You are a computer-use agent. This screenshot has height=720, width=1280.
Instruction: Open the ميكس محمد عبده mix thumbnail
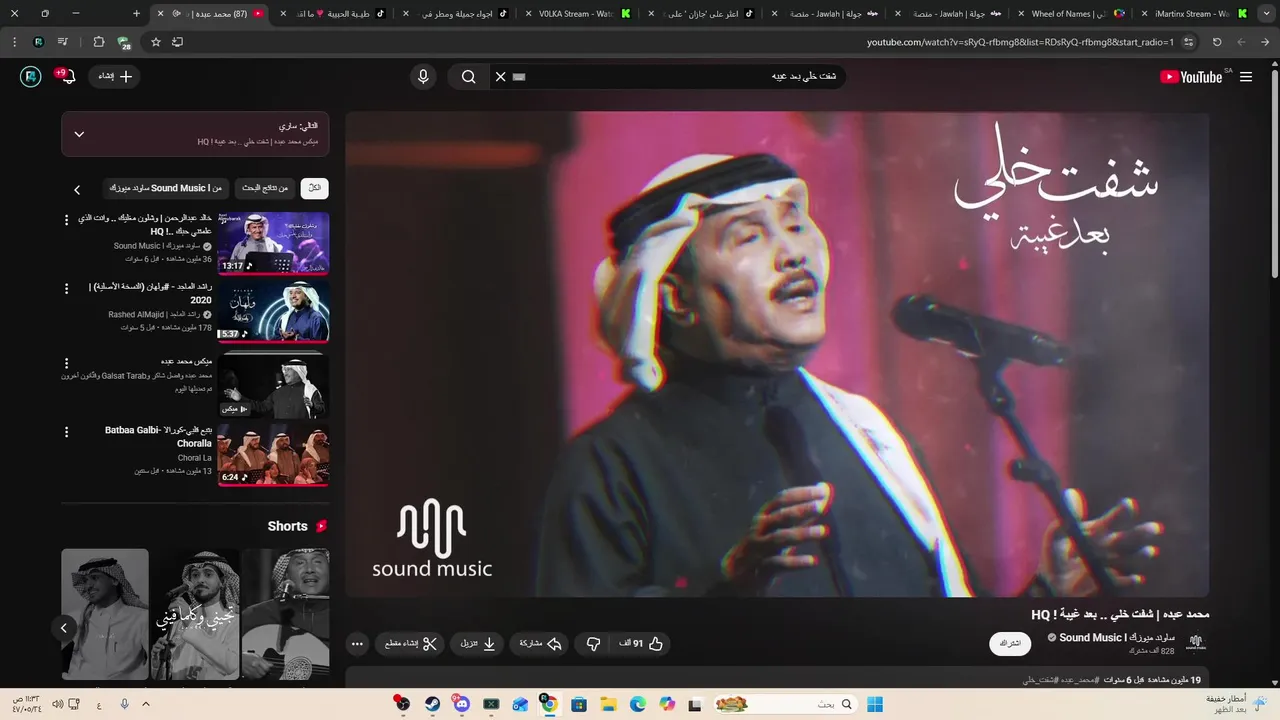273,385
